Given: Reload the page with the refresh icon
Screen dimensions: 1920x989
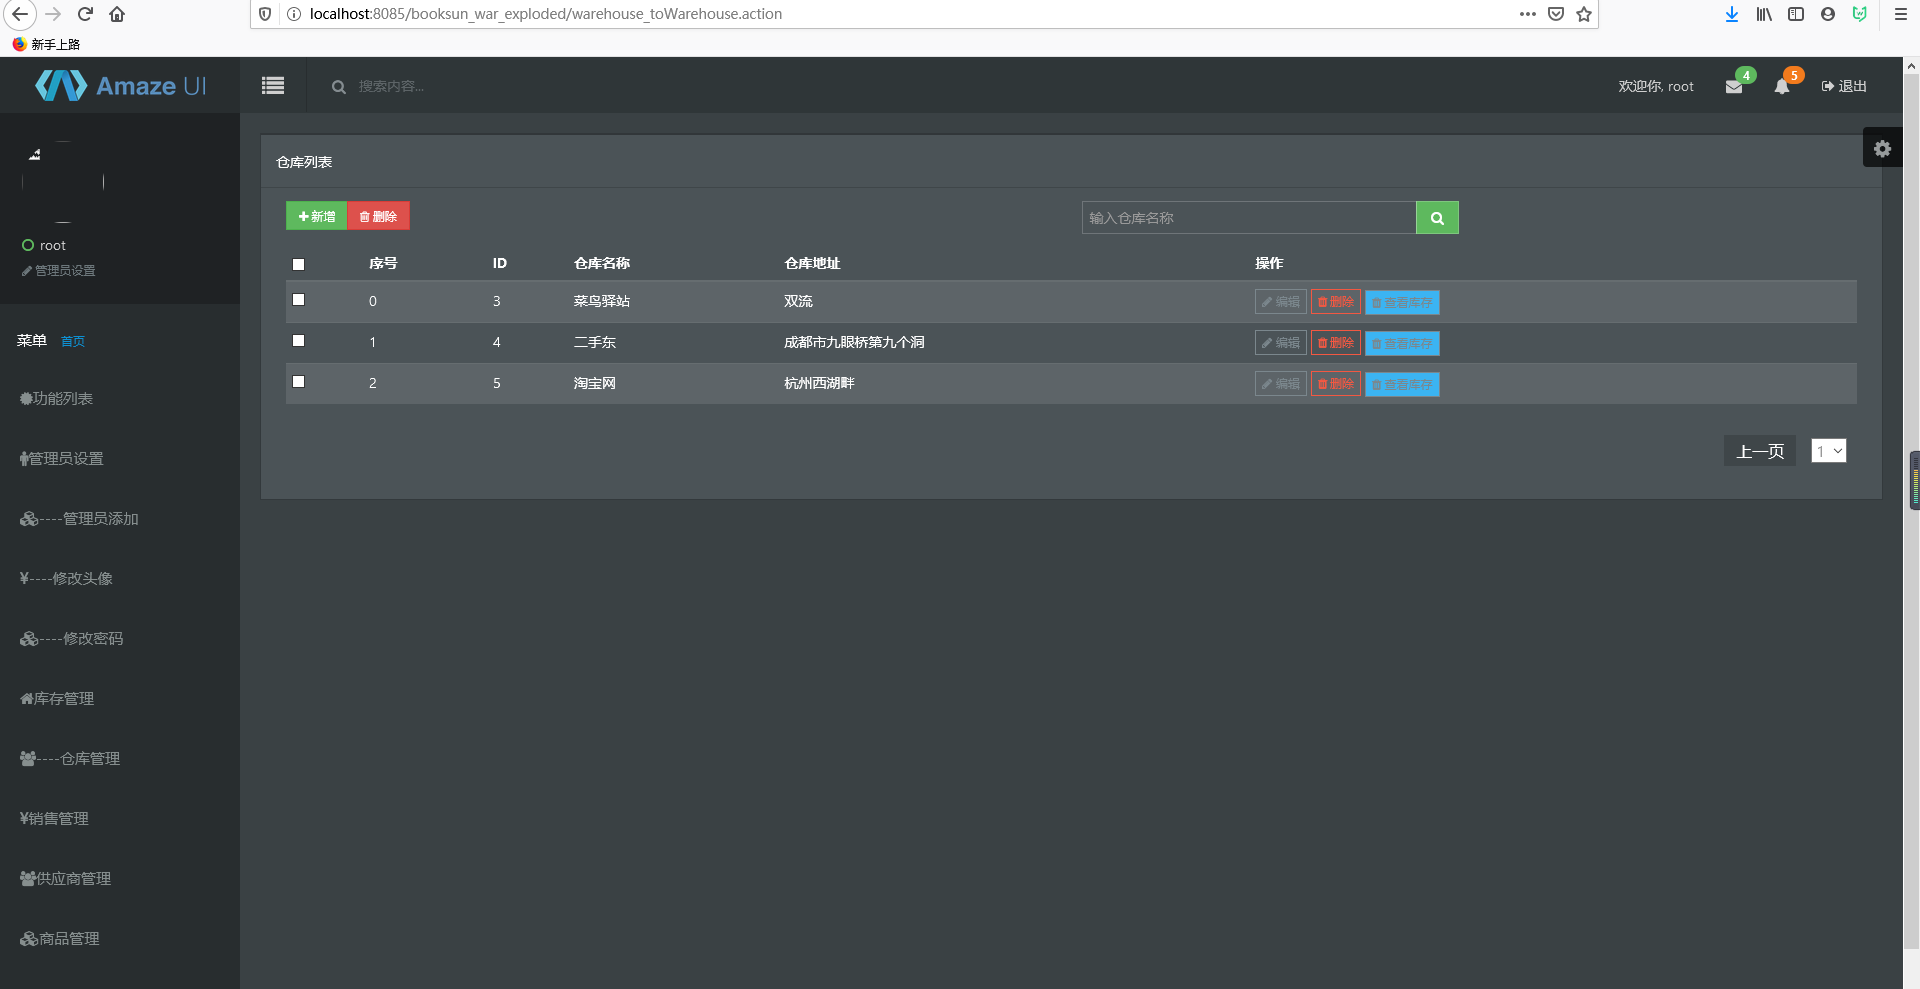Looking at the screenshot, I should coord(86,14).
